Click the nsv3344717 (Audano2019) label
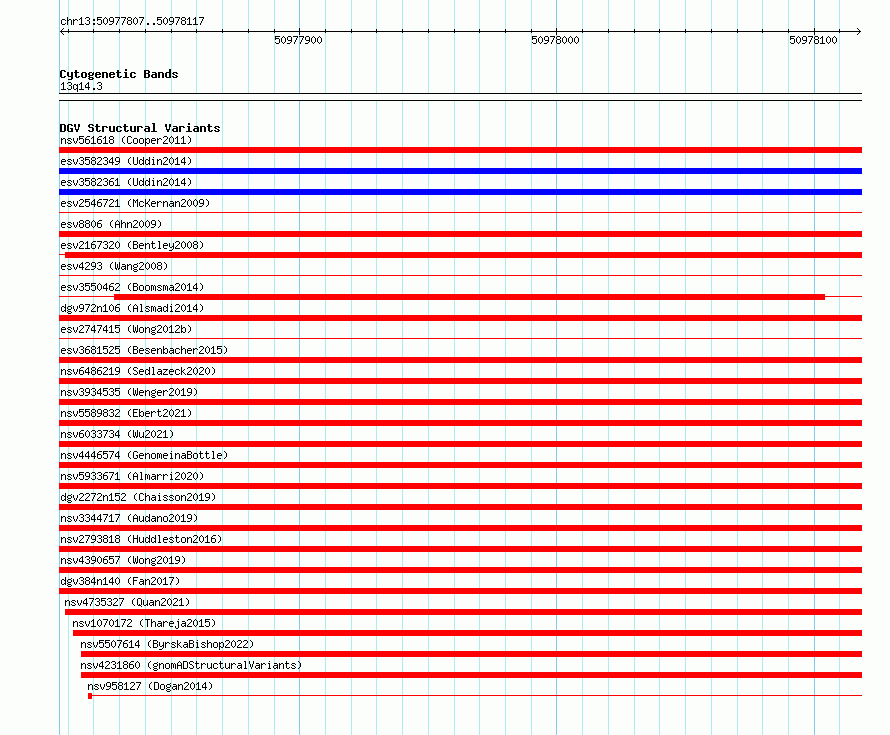This screenshot has height=735, width=890. pyautogui.click(x=129, y=518)
